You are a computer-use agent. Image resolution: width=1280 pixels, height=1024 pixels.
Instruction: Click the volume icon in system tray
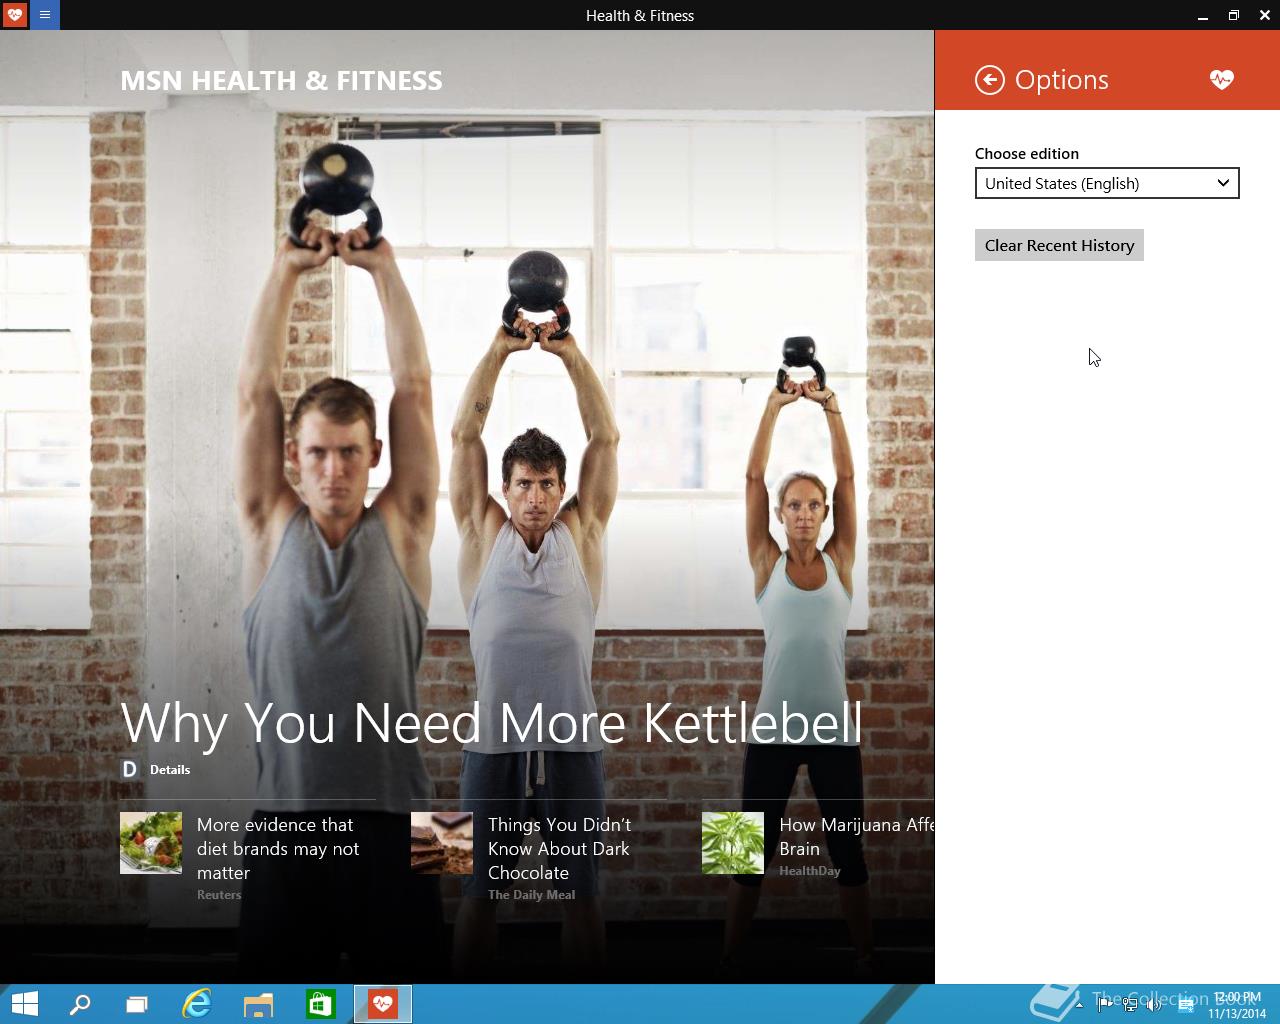tap(1154, 1004)
